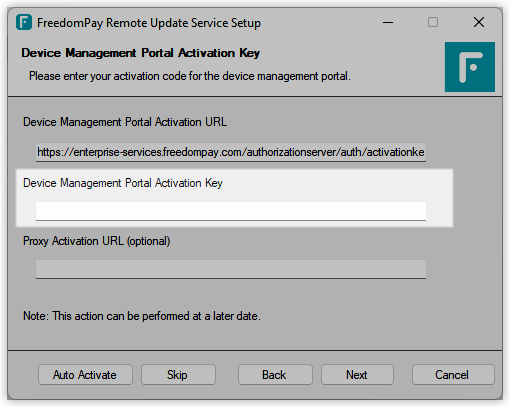Viewport: 511px width, 408px height.
Task: Click the 'FreedomPay Remote Update Service Setup' title
Action: coord(149,23)
